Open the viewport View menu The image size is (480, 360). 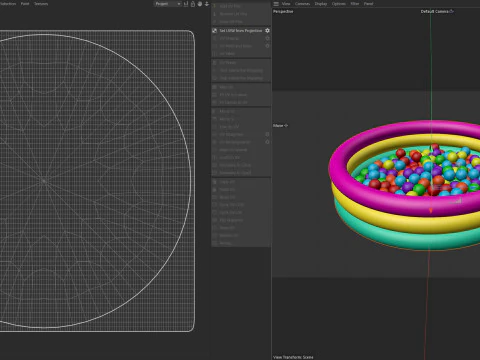[286, 4]
